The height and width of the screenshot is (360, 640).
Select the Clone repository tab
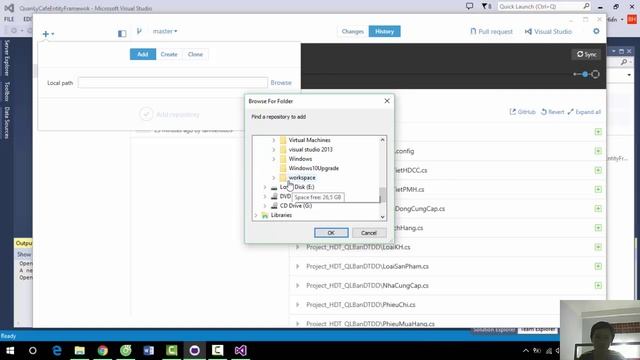click(195, 54)
